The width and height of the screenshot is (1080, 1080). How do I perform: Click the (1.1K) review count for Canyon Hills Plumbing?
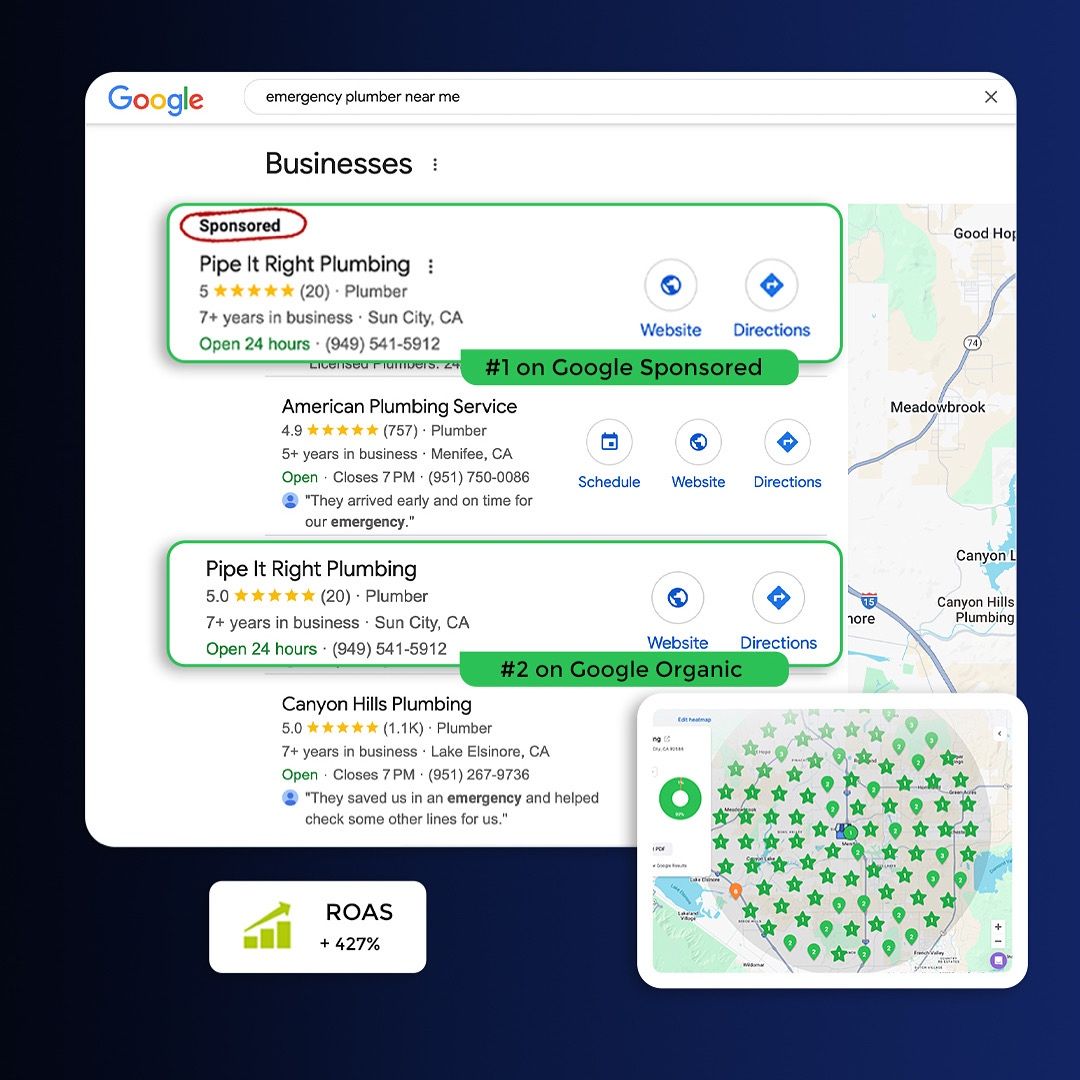pyautogui.click(x=403, y=728)
